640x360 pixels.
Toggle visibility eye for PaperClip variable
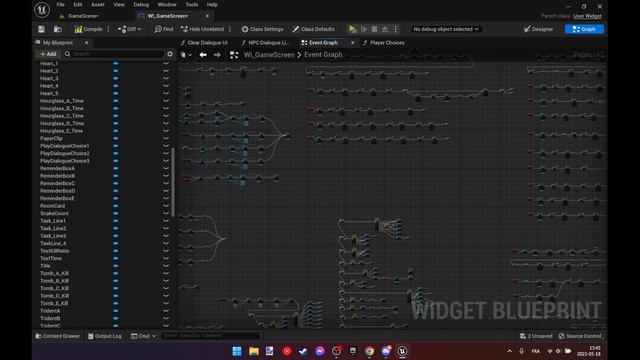(x=166, y=138)
